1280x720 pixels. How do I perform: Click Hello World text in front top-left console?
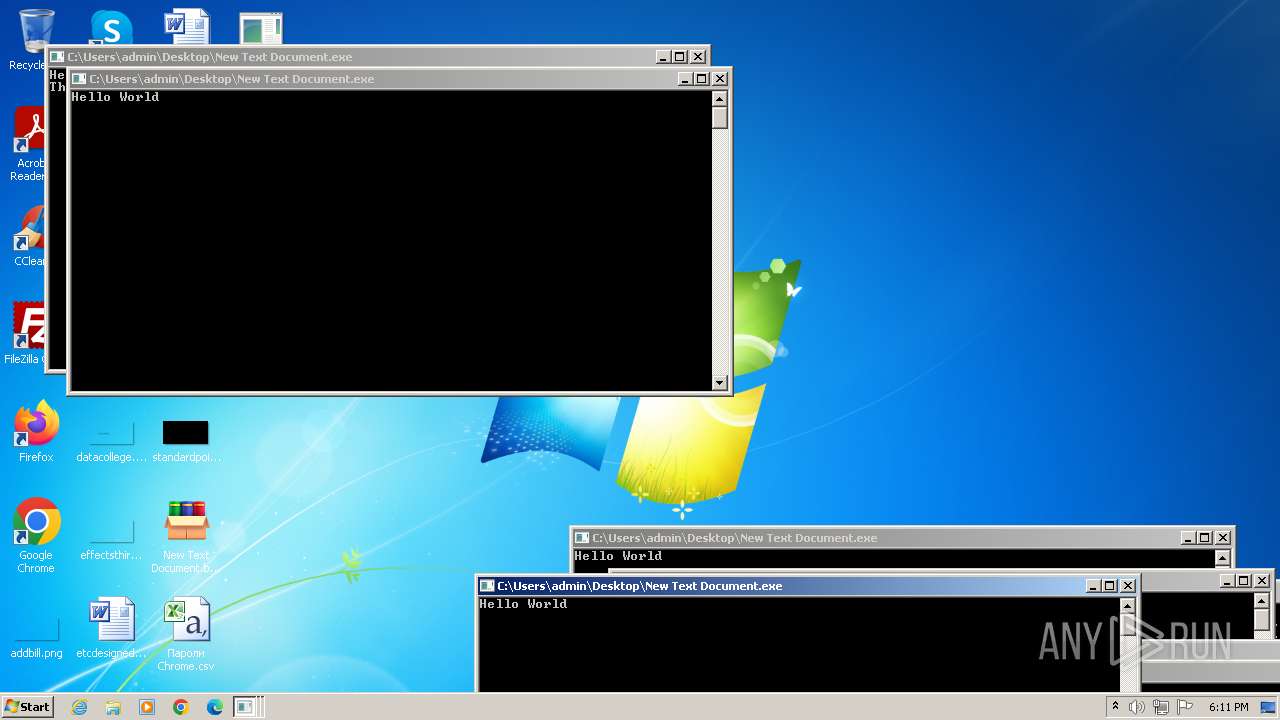coord(115,97)
